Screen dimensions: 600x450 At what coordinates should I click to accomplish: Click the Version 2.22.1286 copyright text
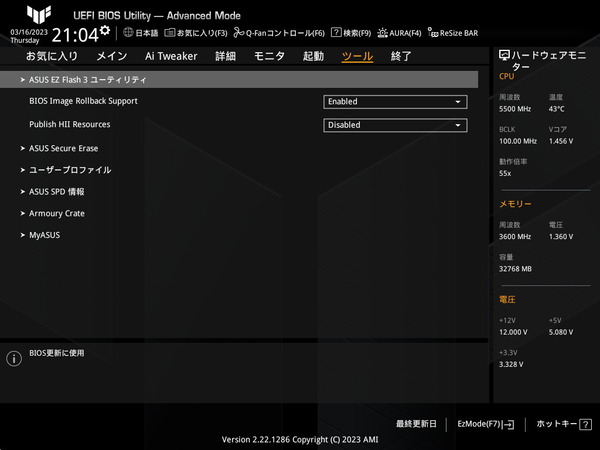(300, 440)
